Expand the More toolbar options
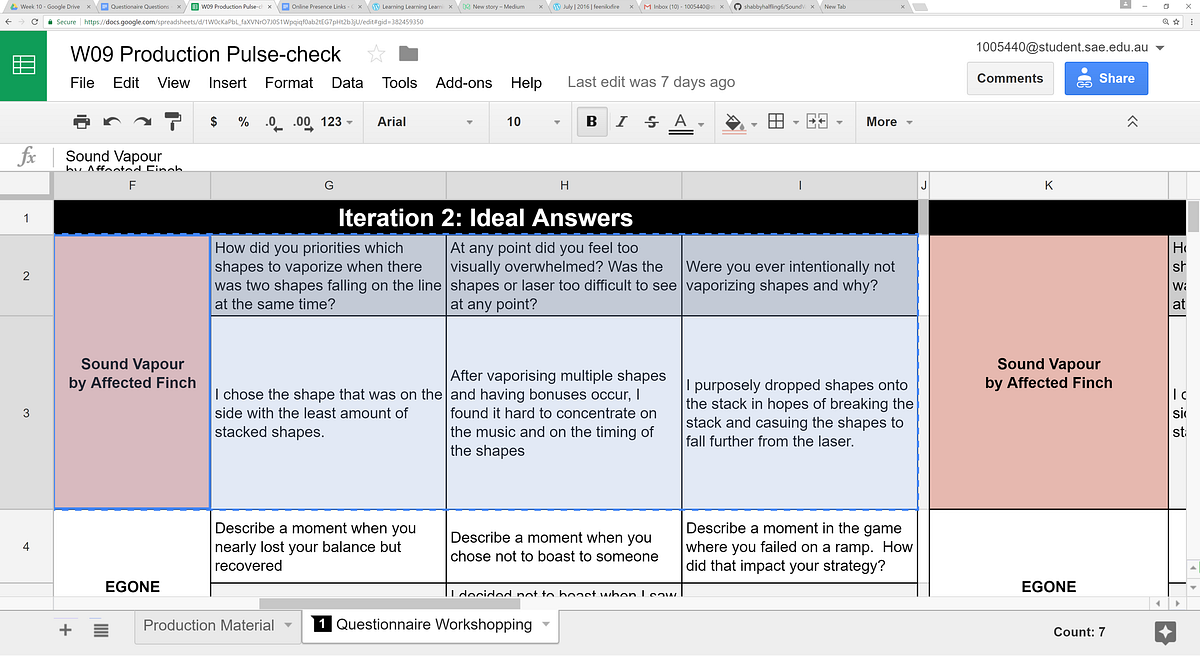This screenshot has height=656, width=1200. tap(889, 122)
